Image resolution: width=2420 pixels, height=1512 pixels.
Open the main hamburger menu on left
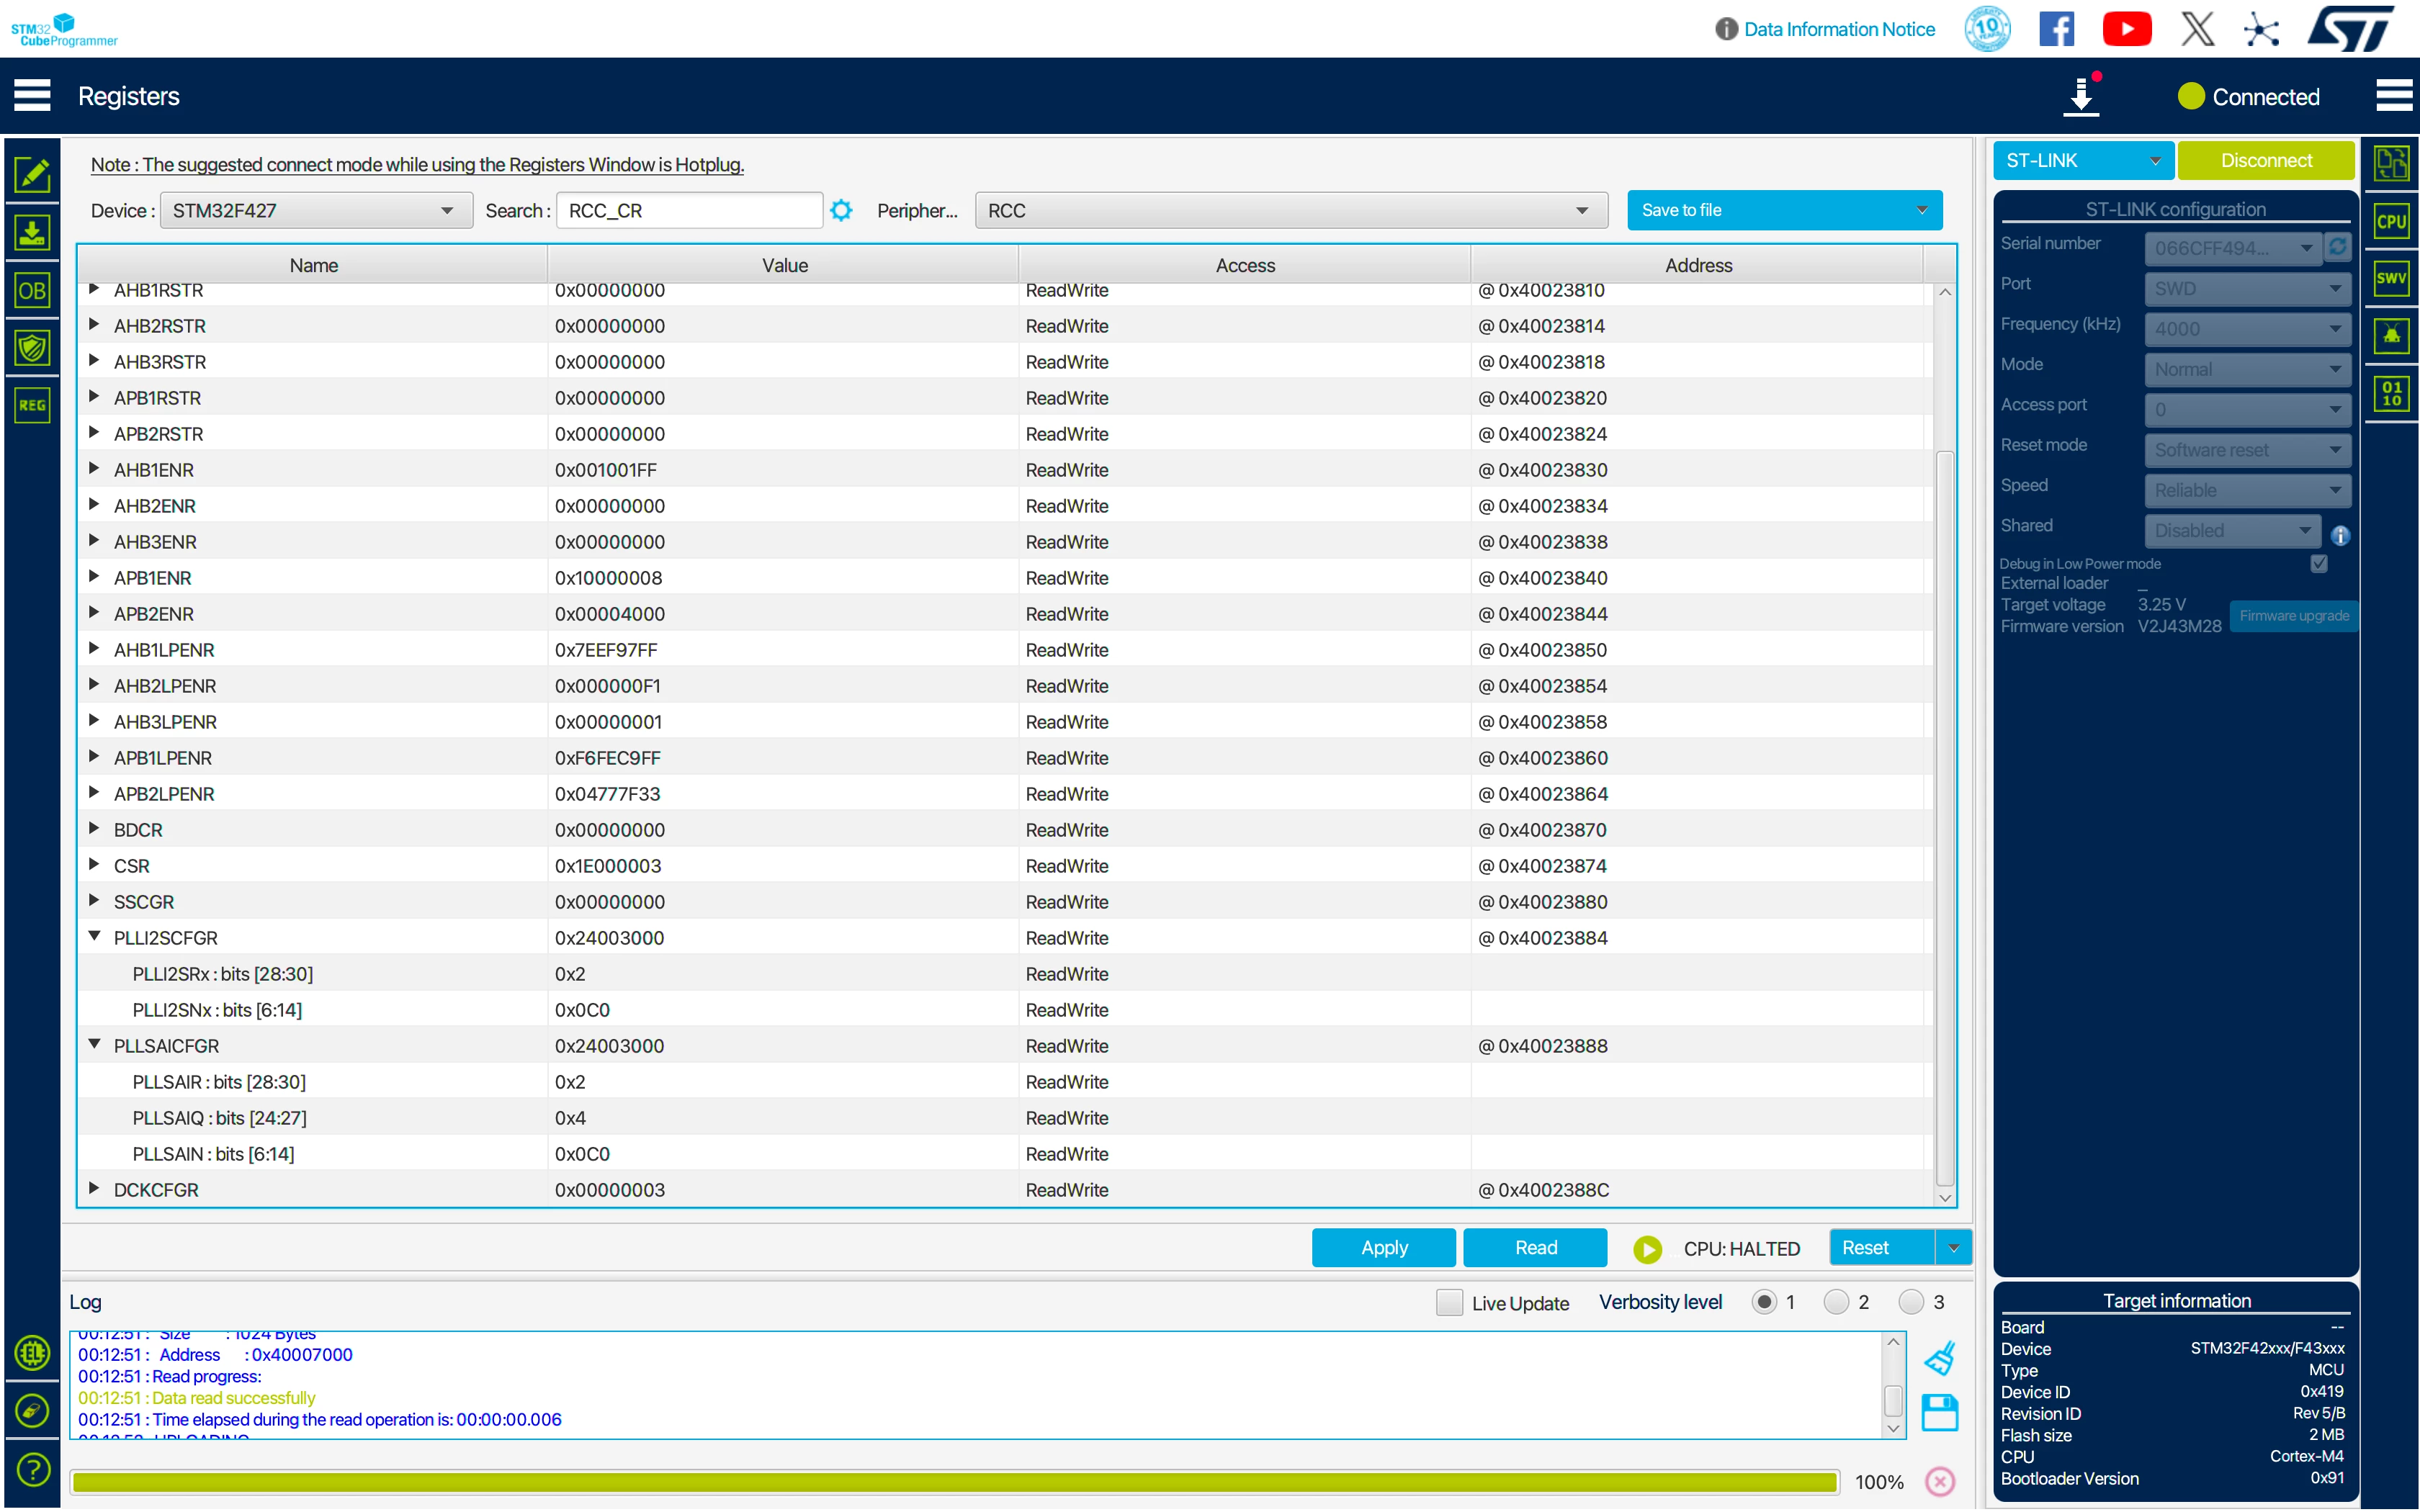pos(32,96)
